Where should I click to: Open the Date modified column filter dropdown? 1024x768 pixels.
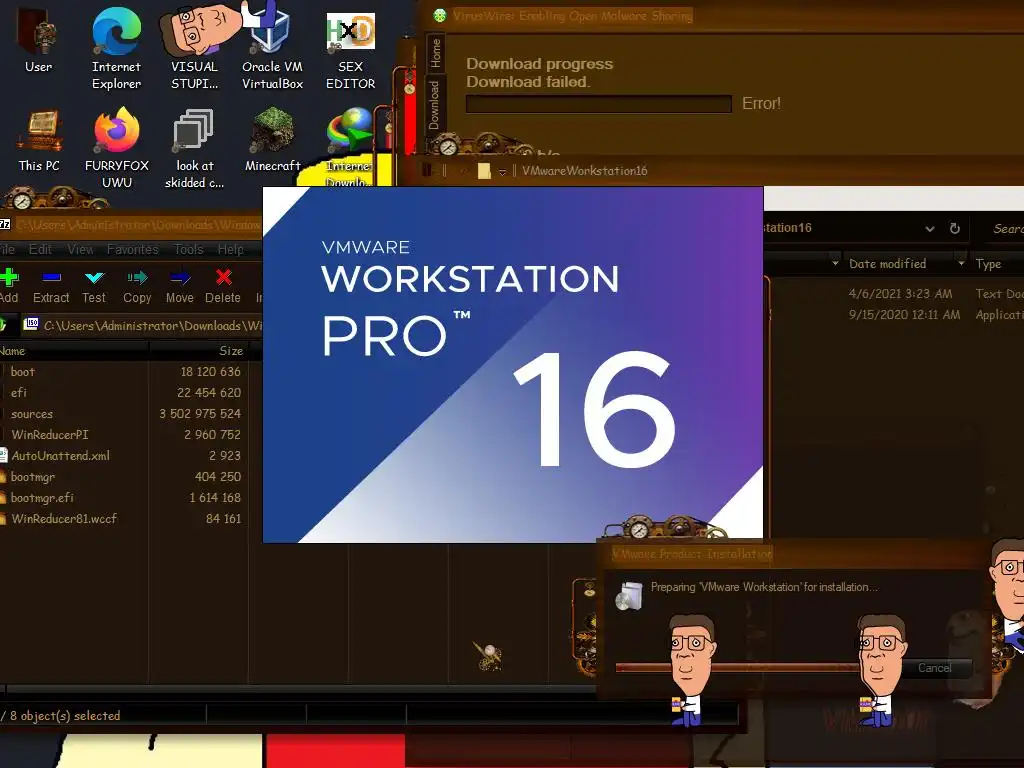pyautogui.click(x=961, y=264)
